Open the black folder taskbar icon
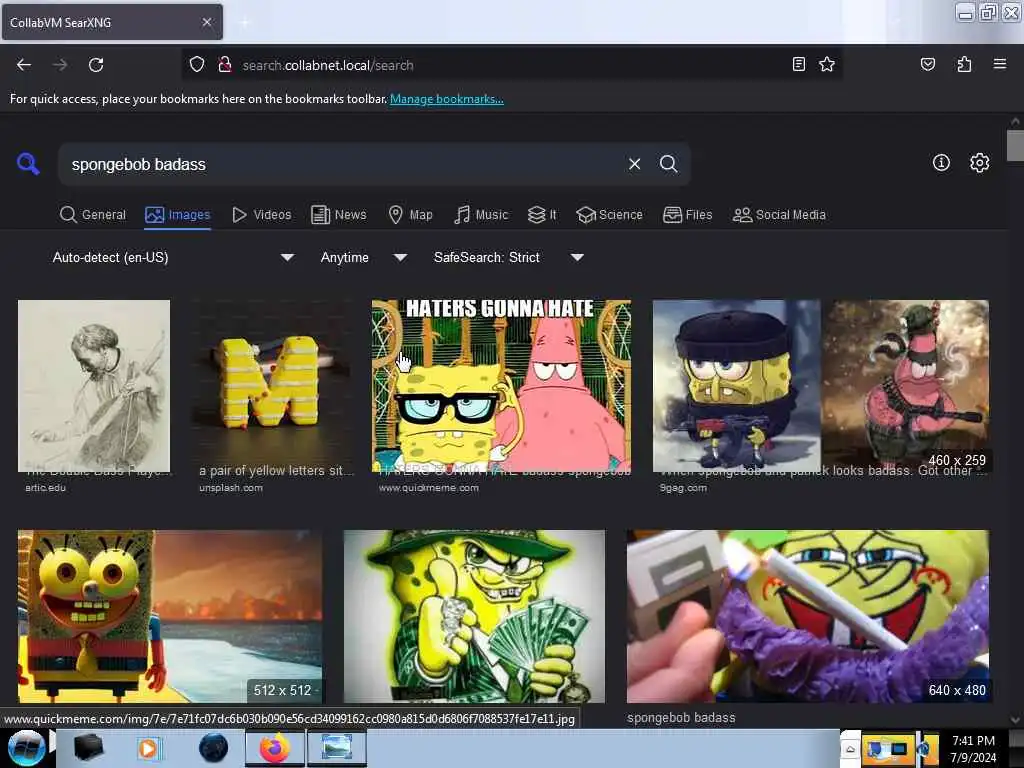This screenshot has height=768, width=1024. 89,748
